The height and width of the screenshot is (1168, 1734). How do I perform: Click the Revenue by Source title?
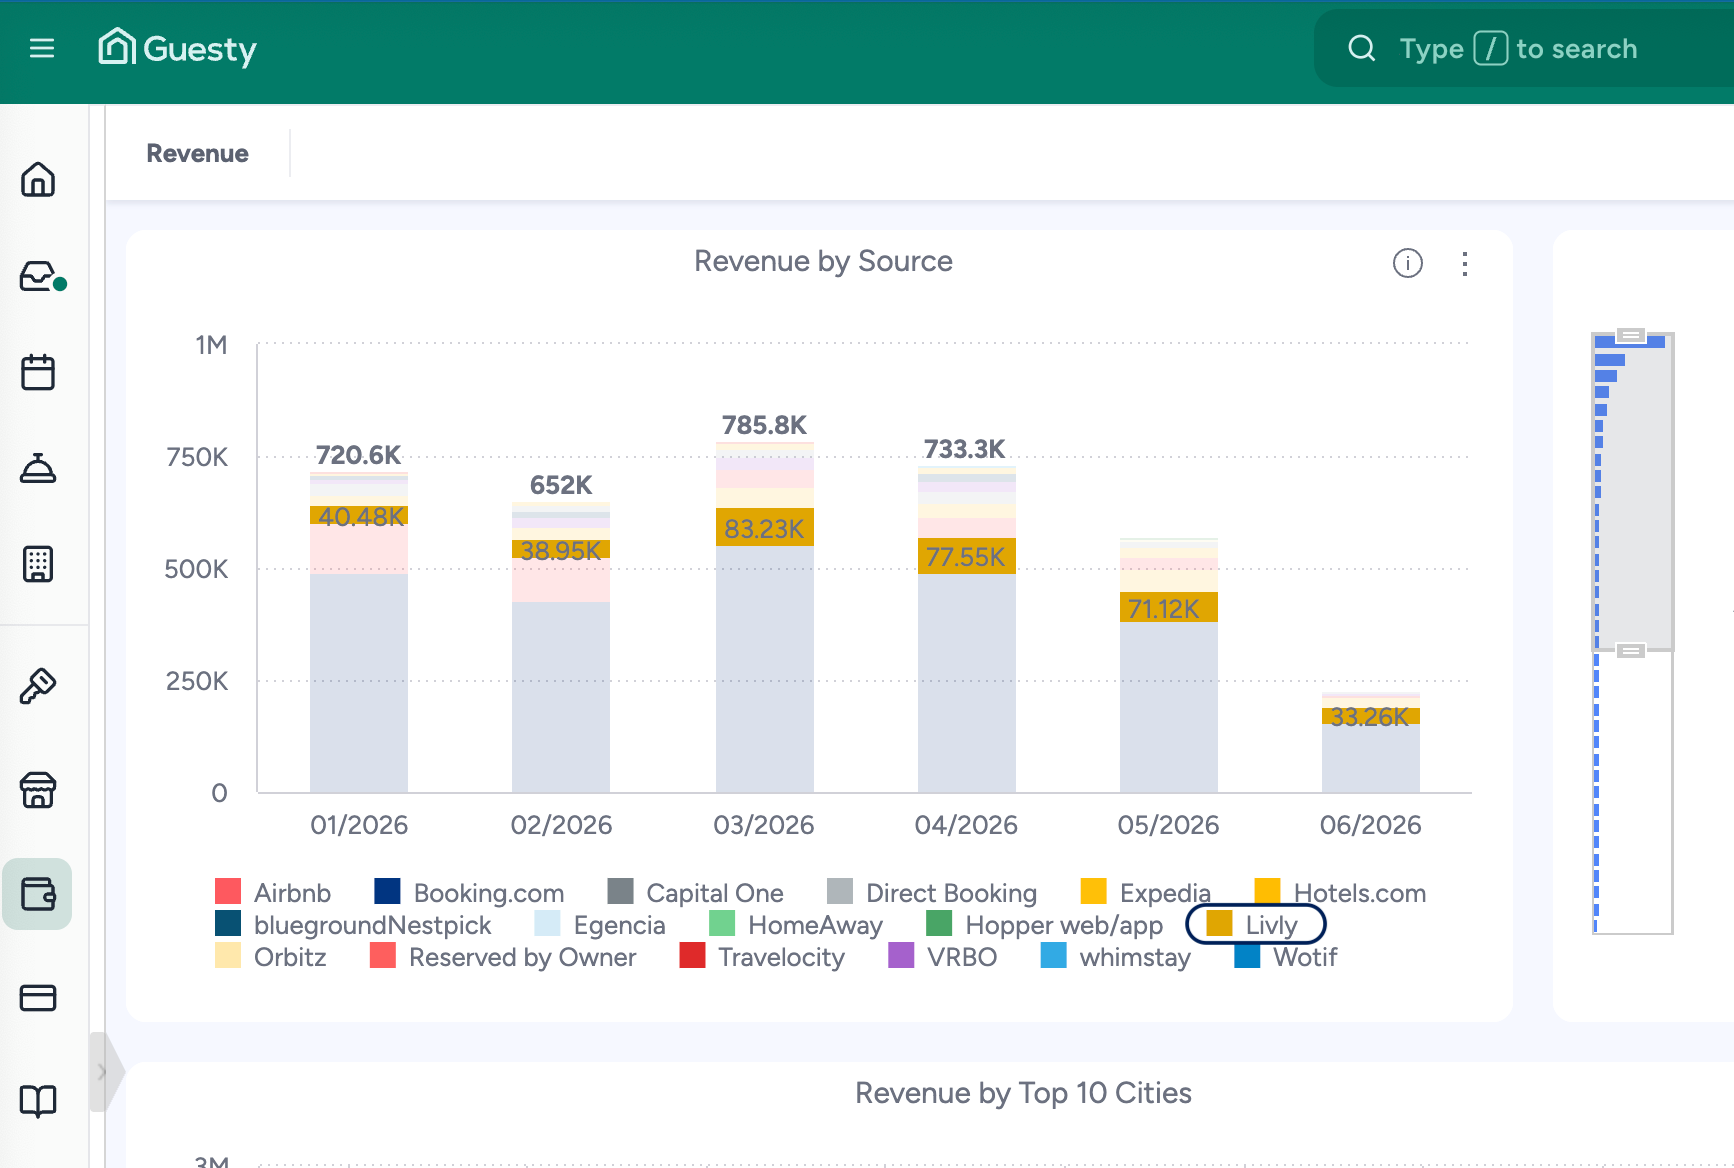tap(823, 261)
